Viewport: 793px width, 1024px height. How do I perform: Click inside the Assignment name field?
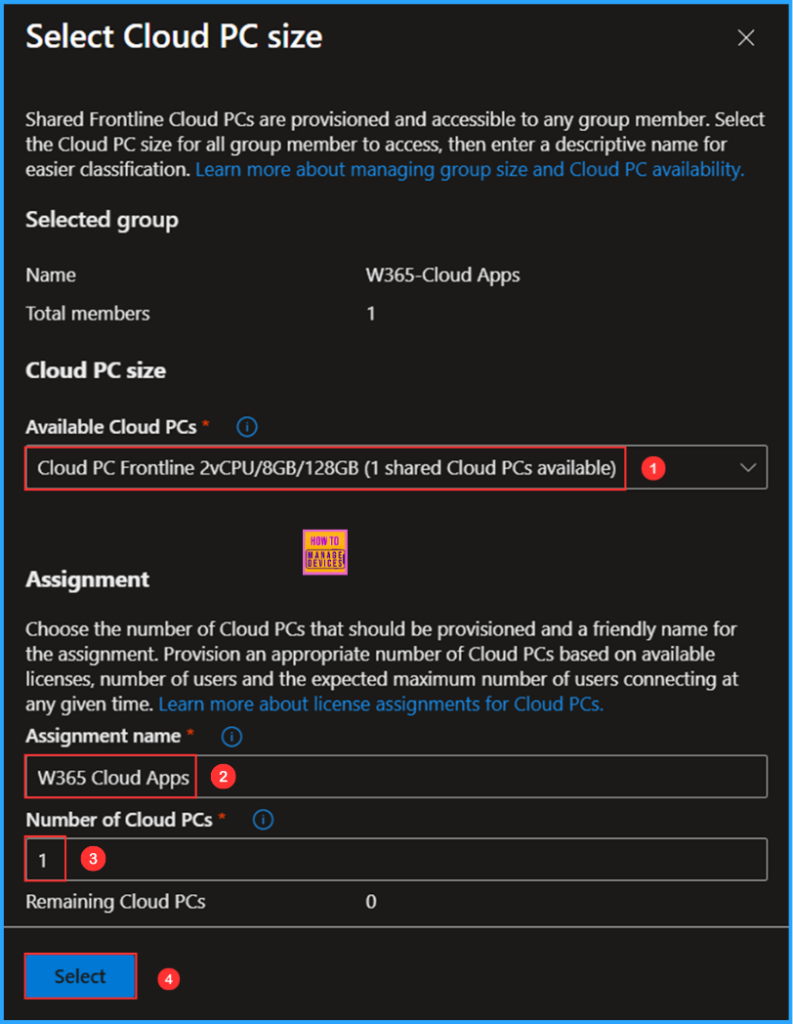click(400, 776)
